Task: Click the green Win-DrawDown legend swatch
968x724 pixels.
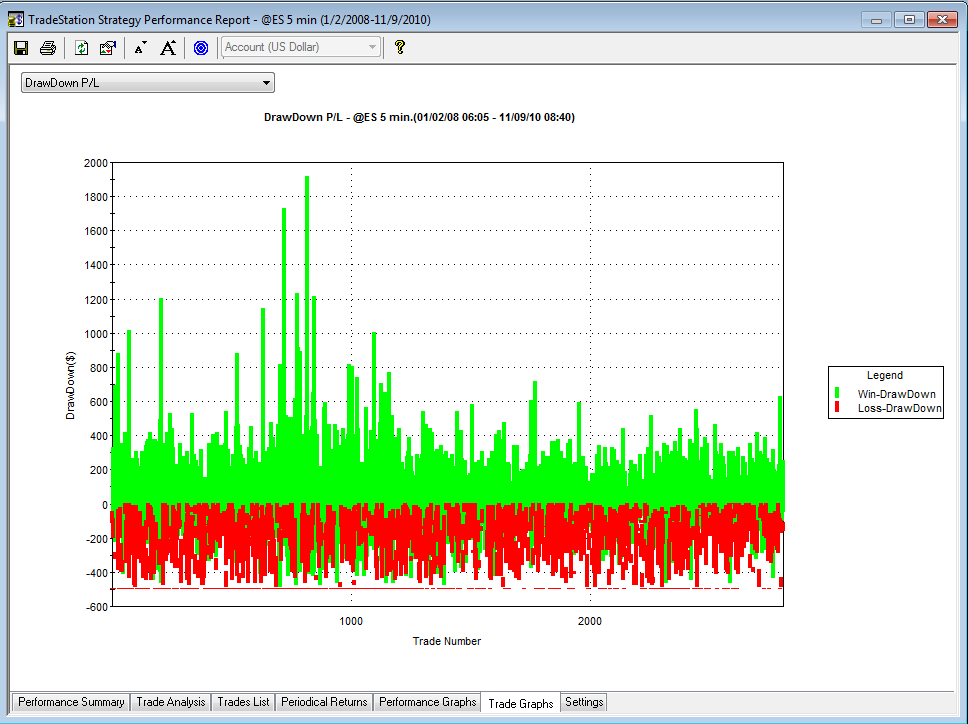Action: [x=837, y=393]
